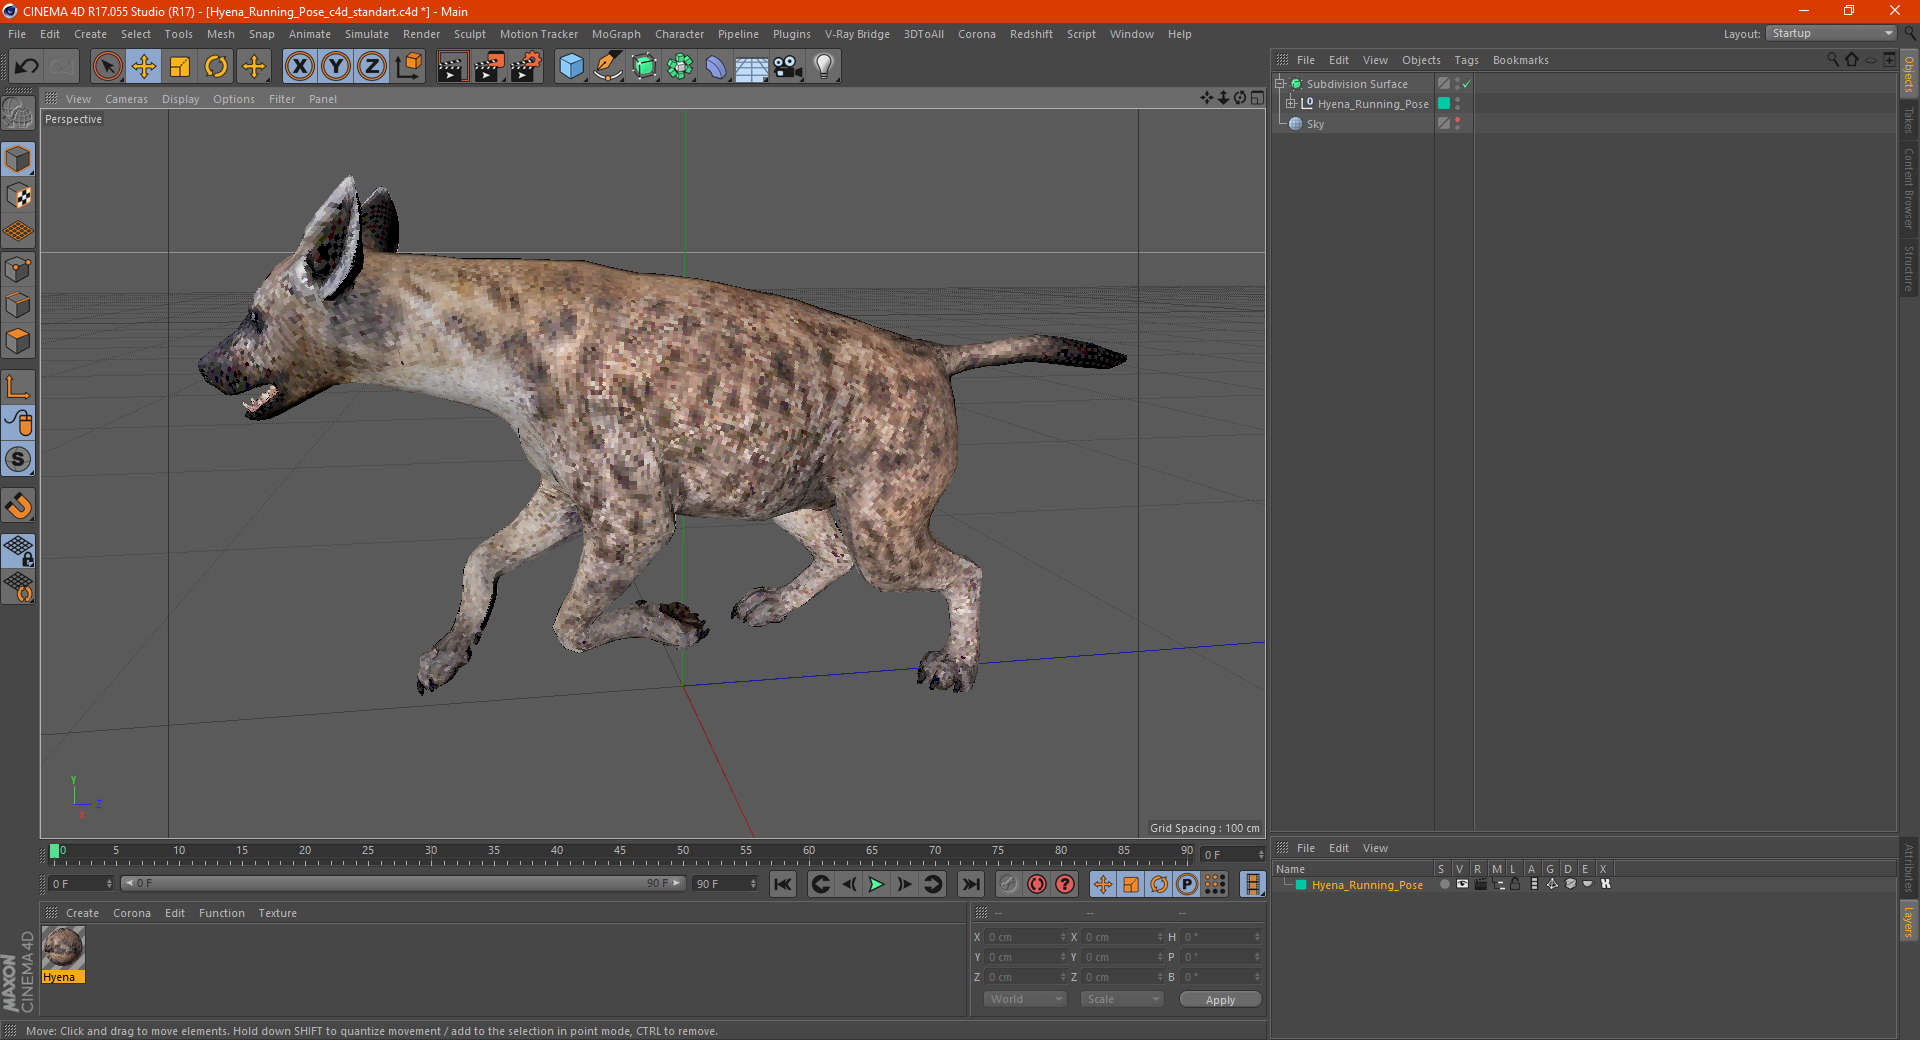This screenshot has width=1920, height=1040.
Task: Add a camera object
Action: [788, 67]
